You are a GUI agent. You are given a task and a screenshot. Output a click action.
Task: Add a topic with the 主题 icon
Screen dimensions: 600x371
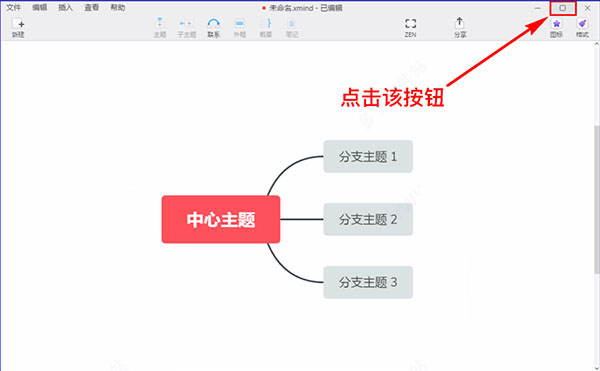(160, 28)
